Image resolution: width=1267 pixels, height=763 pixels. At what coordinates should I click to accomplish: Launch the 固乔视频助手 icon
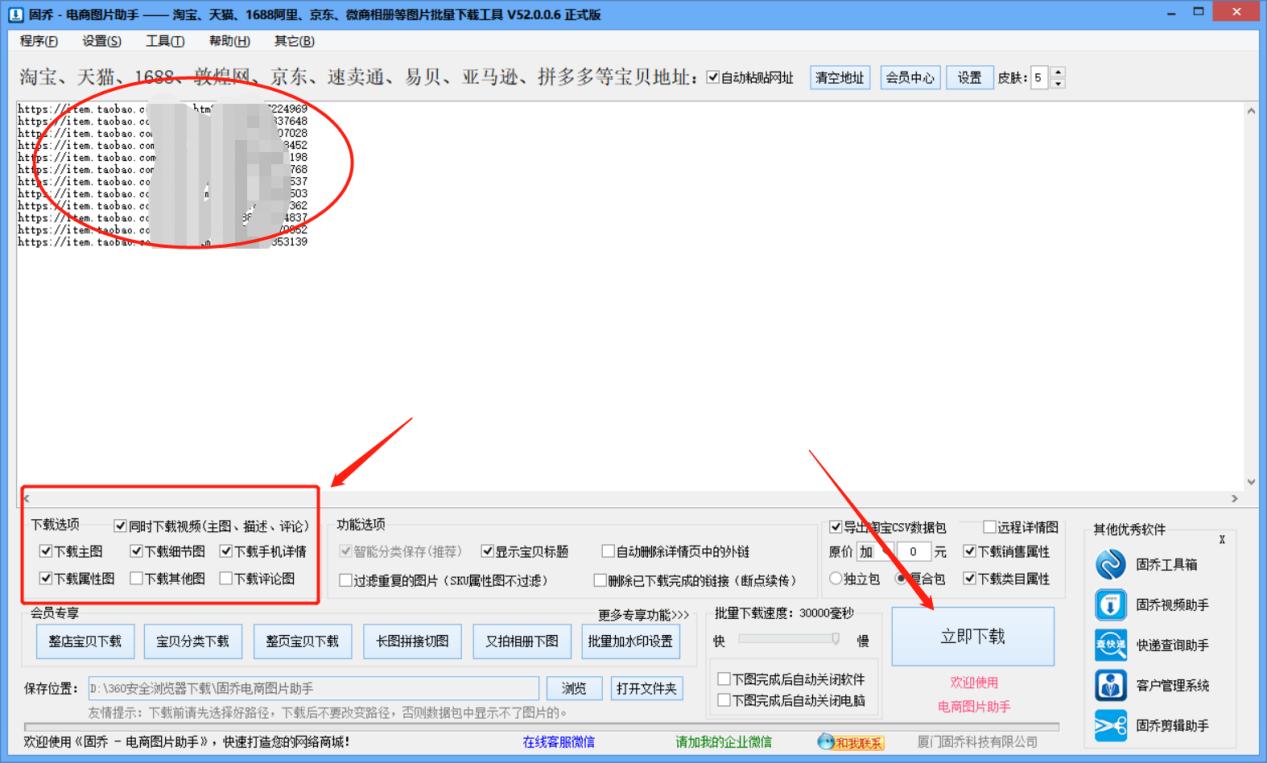pyautogui.click(x=1111, y=605)
